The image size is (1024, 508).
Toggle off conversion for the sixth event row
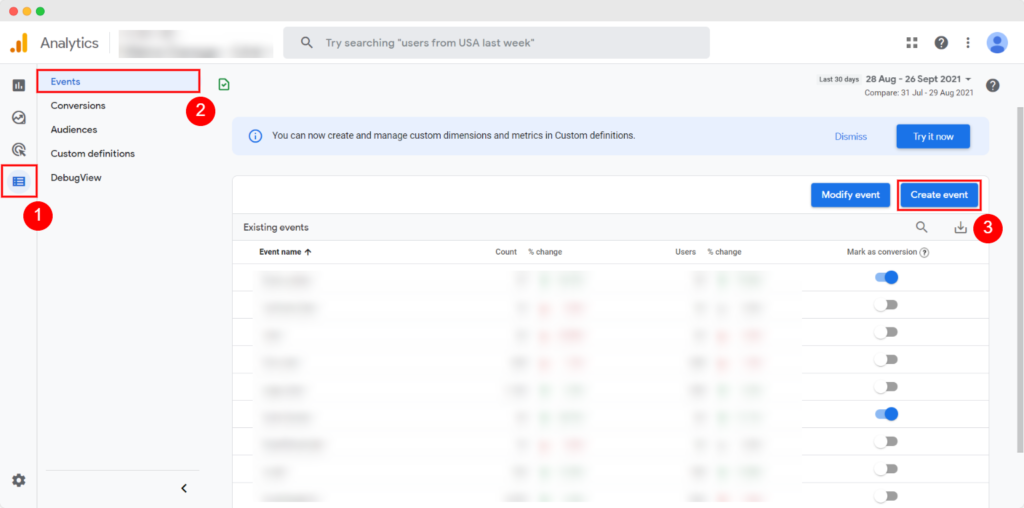[x=886, y=414]
